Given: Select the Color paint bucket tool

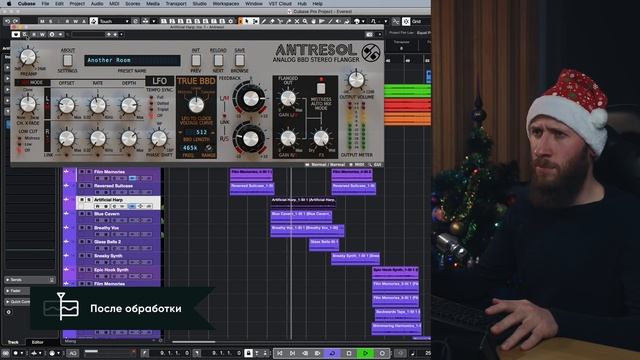Looking at the screenshot, I should (357, 21).
